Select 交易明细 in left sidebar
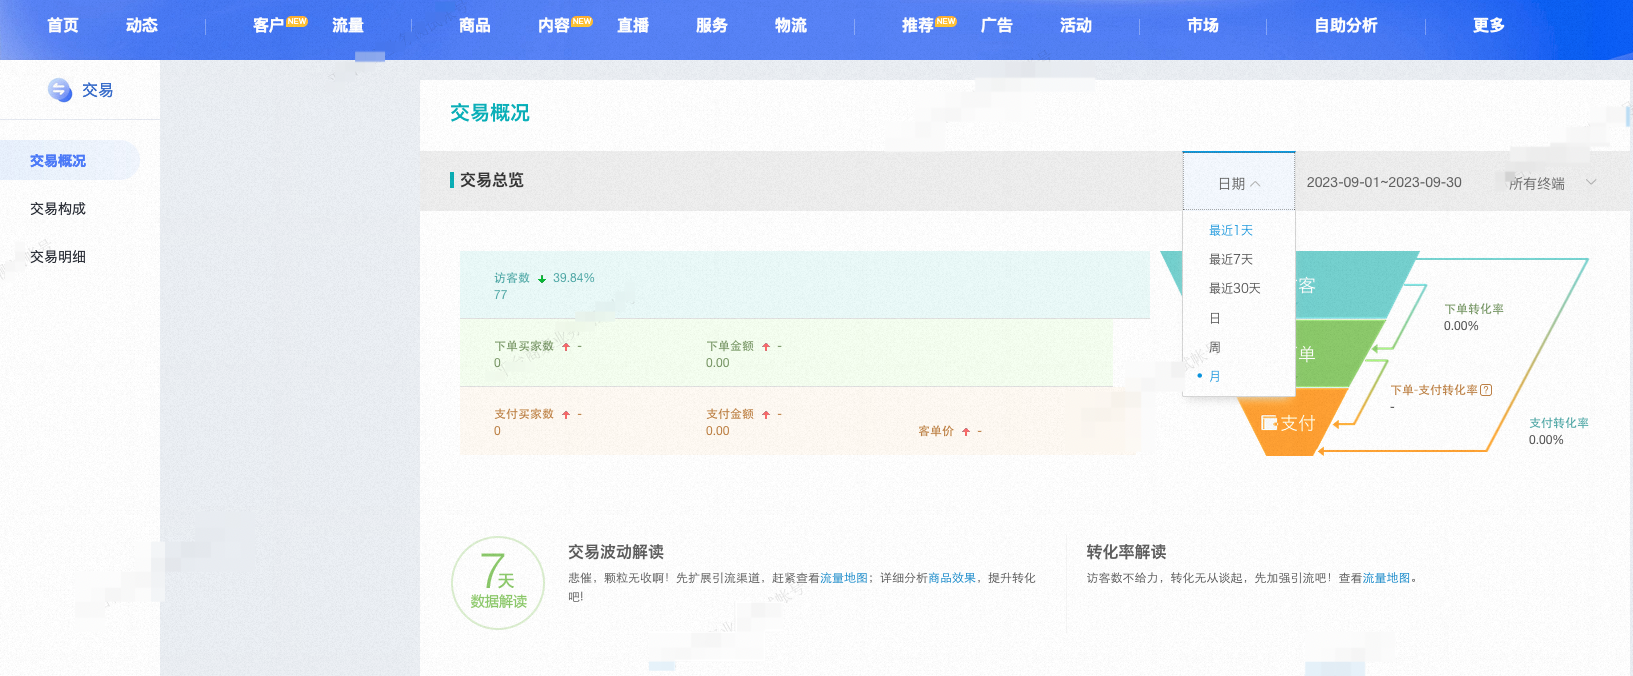Screen dimensions: 1633x676 (58, 257)
